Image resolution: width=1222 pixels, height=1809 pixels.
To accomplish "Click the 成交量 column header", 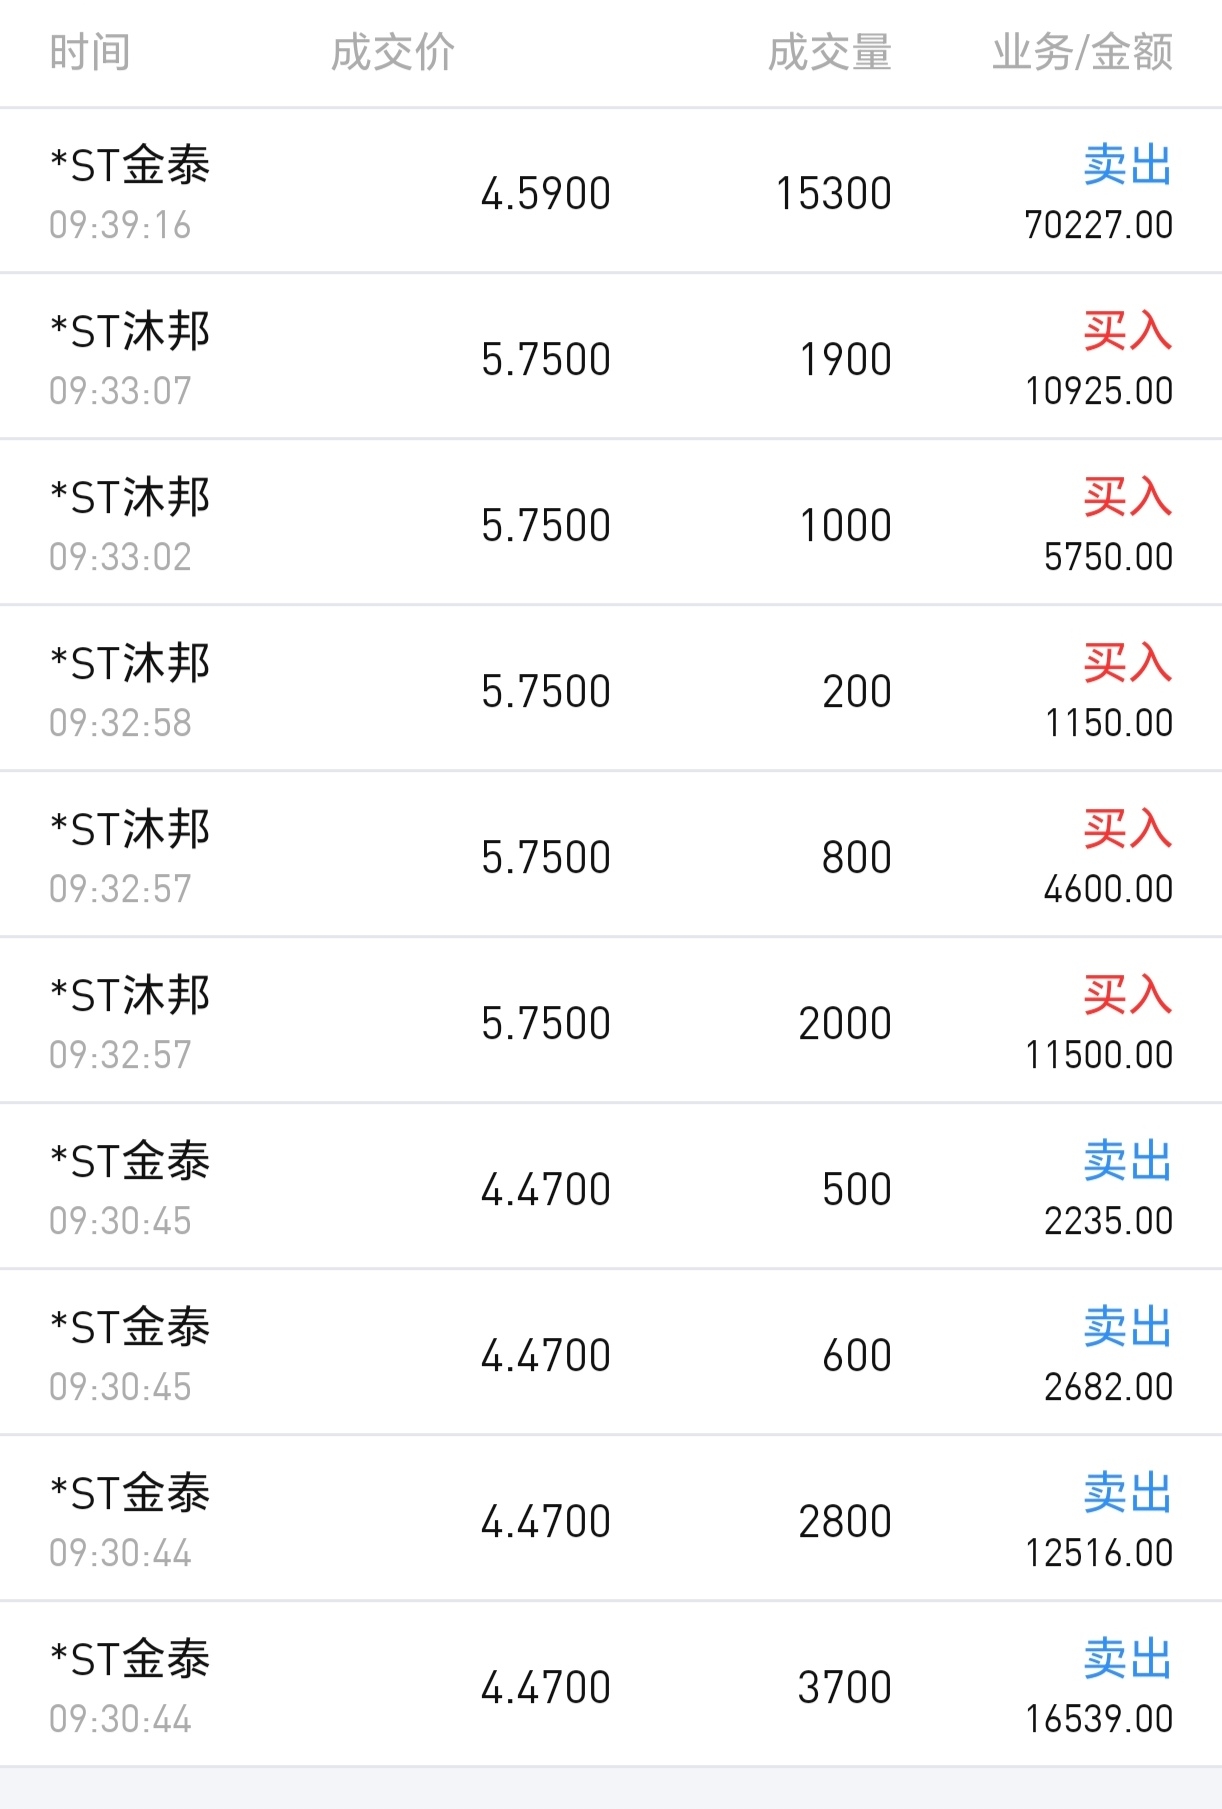I will point(830,52).
